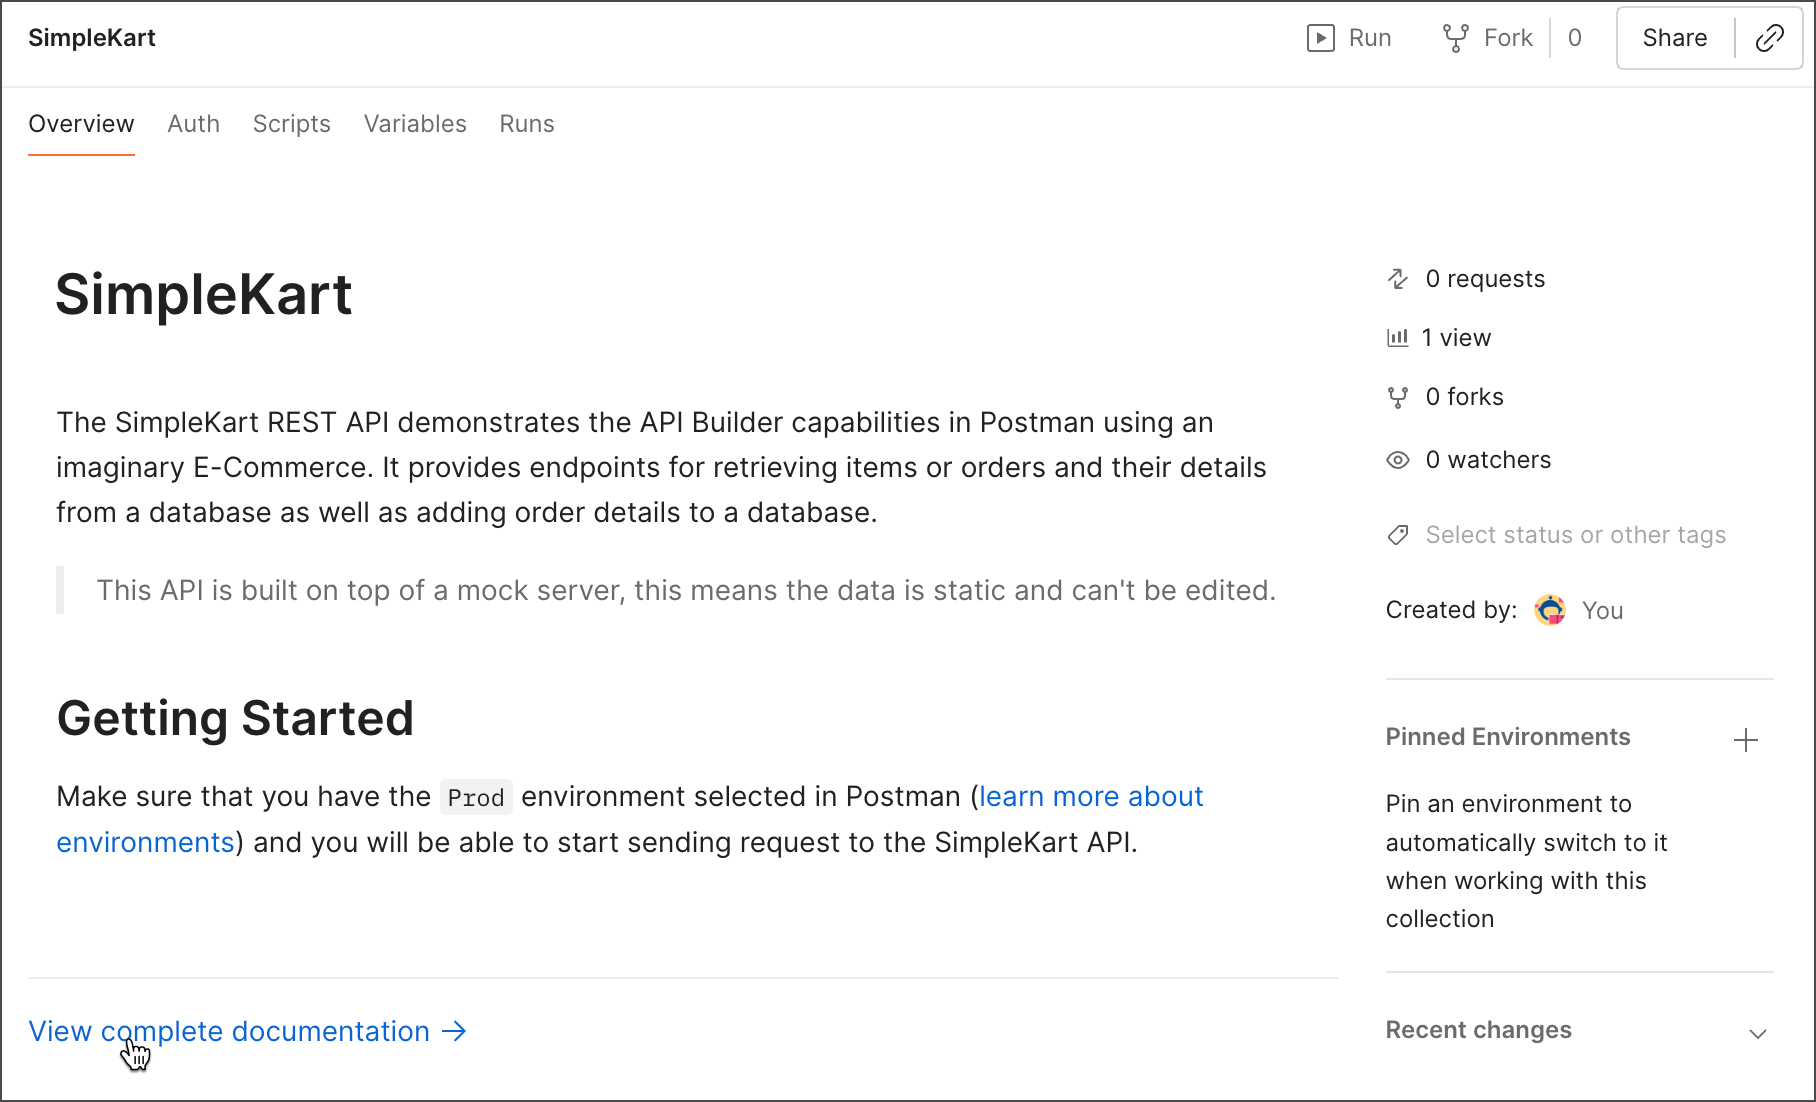The width and height of the screenshot is (1816, 1102).
Task: Click the bar chart view icon
Action: (1397, 338)
